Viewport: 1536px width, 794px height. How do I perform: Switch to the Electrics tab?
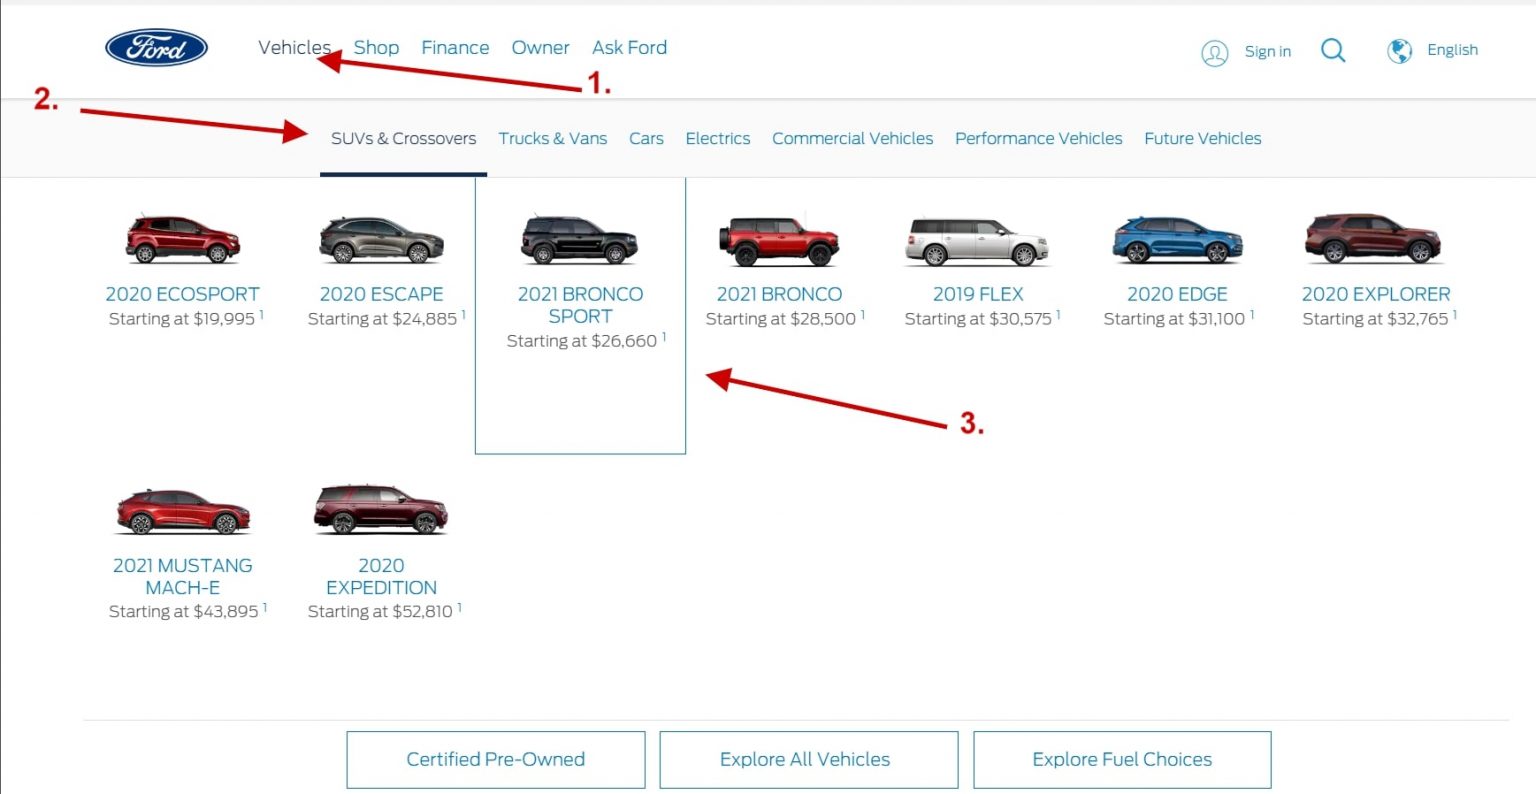click(x=717, y=139)
